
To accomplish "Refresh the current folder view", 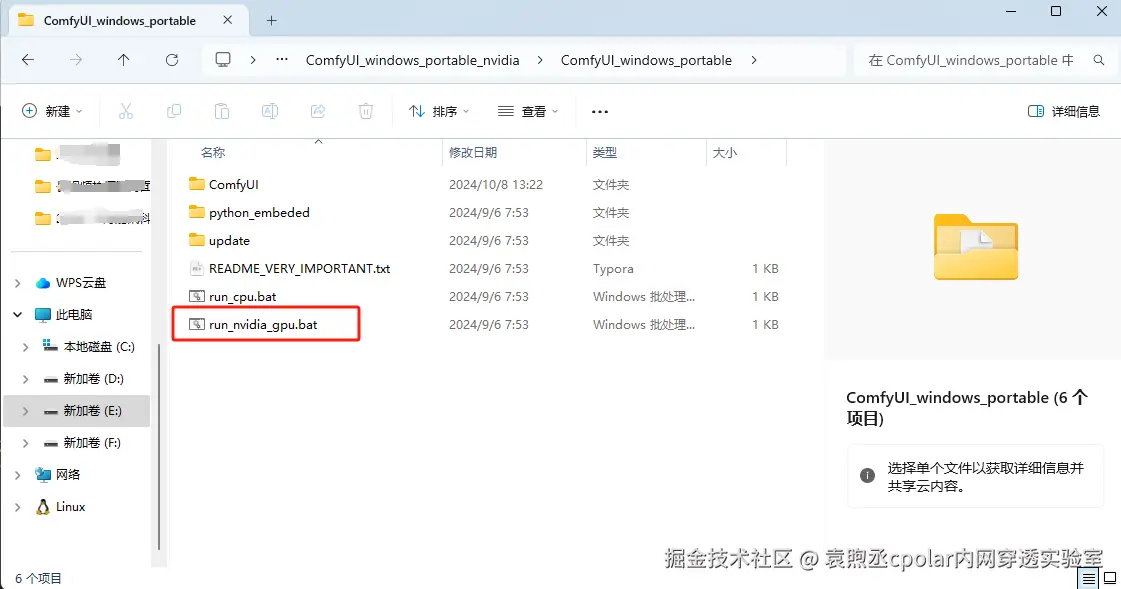I will point(172,60).
